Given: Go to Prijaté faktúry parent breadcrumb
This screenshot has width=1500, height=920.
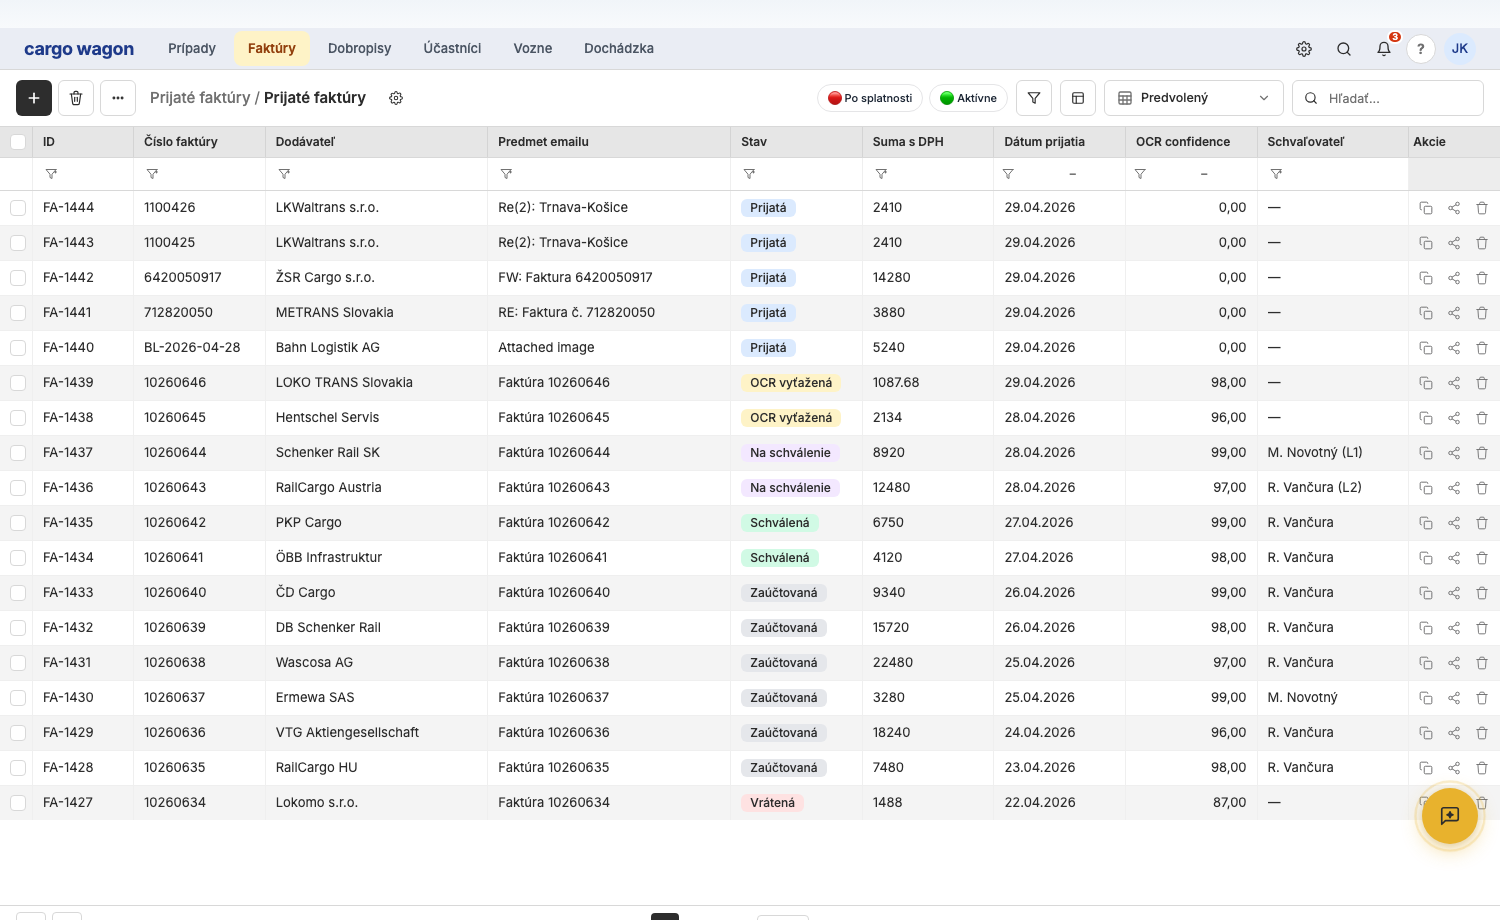Looking at the screenshot, I should pos(200,98).
